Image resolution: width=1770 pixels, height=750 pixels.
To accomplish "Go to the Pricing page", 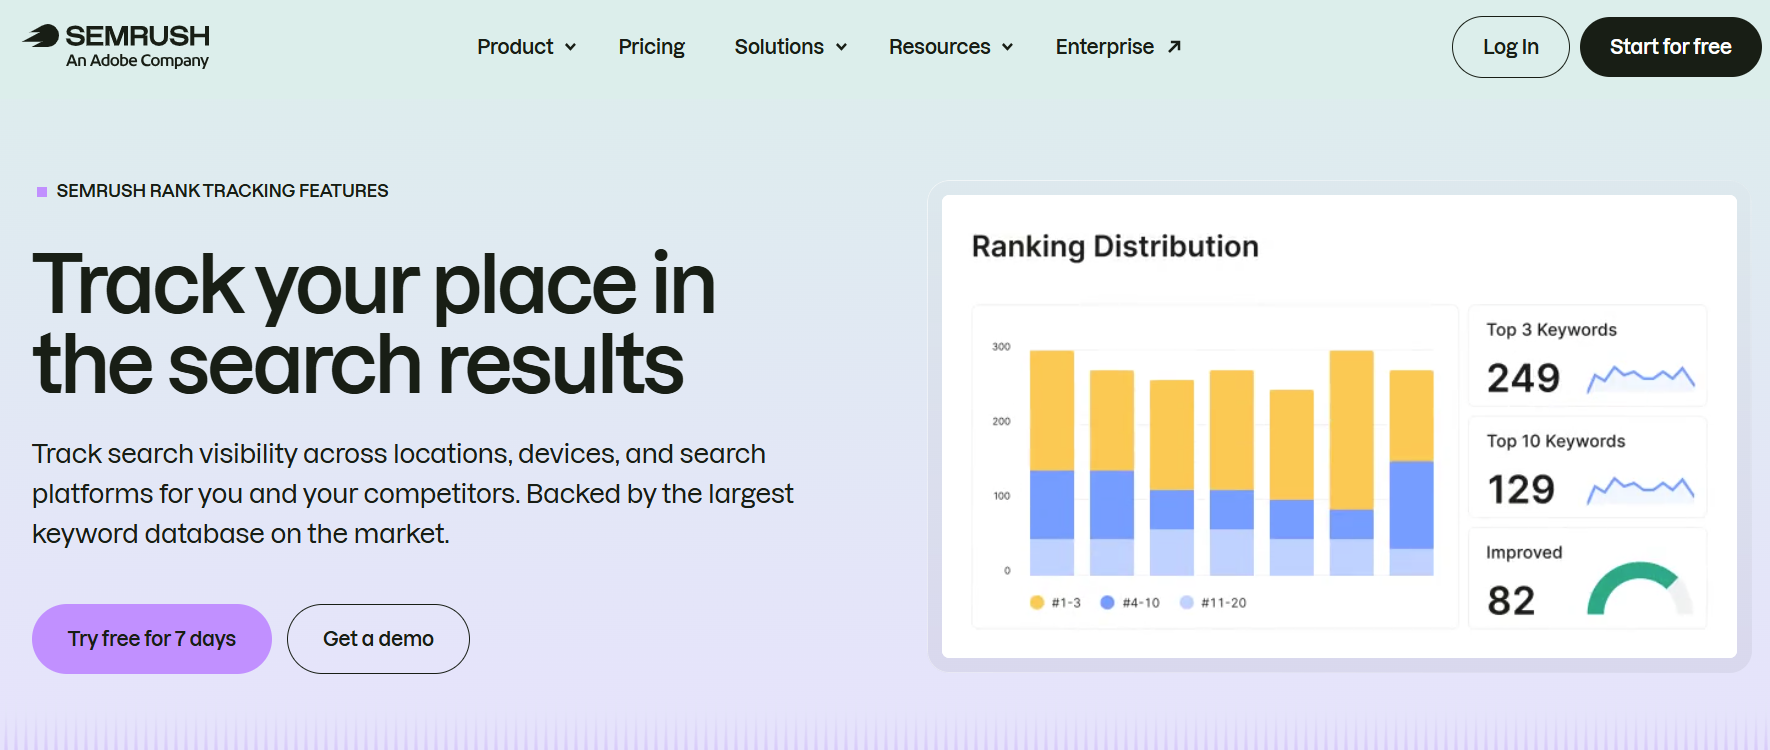I will pos(652,47).
